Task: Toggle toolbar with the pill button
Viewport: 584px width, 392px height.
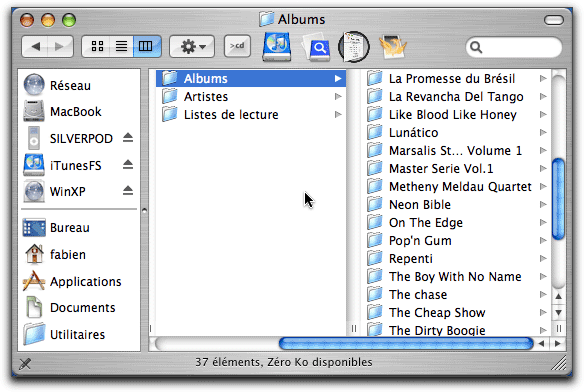Action: point(553,20)
